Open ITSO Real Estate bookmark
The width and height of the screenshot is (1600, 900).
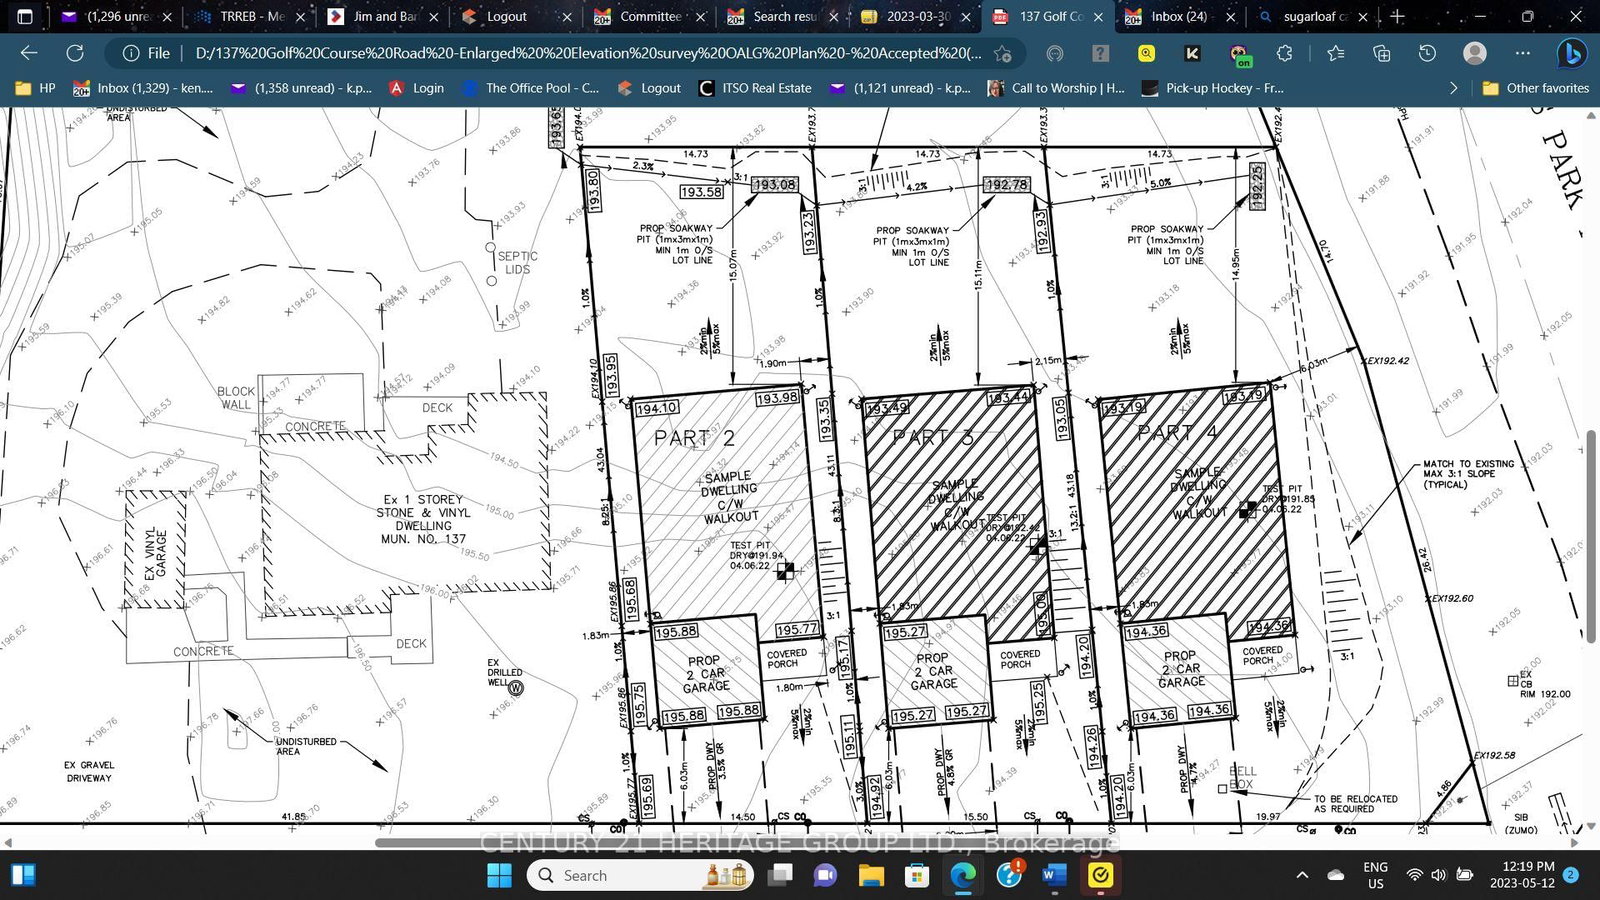(x=755, y=88)
